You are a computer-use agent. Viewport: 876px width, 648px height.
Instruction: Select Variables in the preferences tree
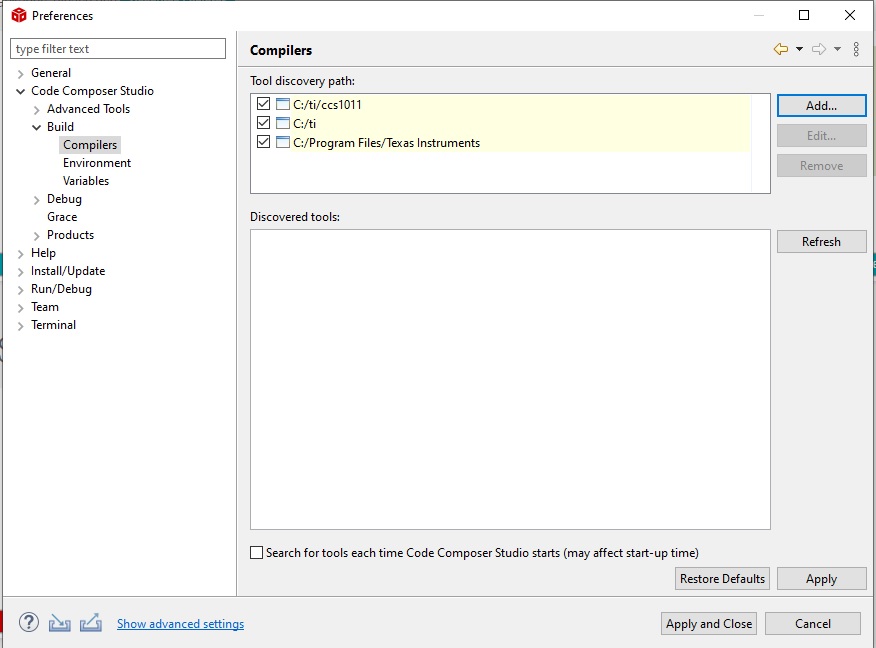click(86, 181)
